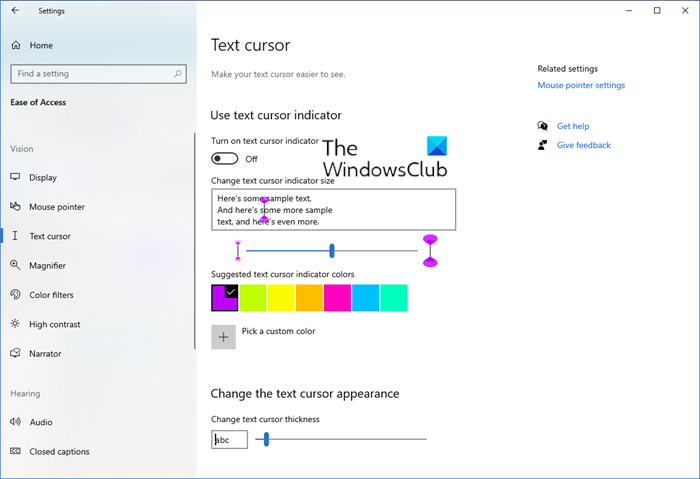This screenshot has width=700, height=479.
Task: Pick the turquoise indicator color swatch
Action: (x=393, y=298)
